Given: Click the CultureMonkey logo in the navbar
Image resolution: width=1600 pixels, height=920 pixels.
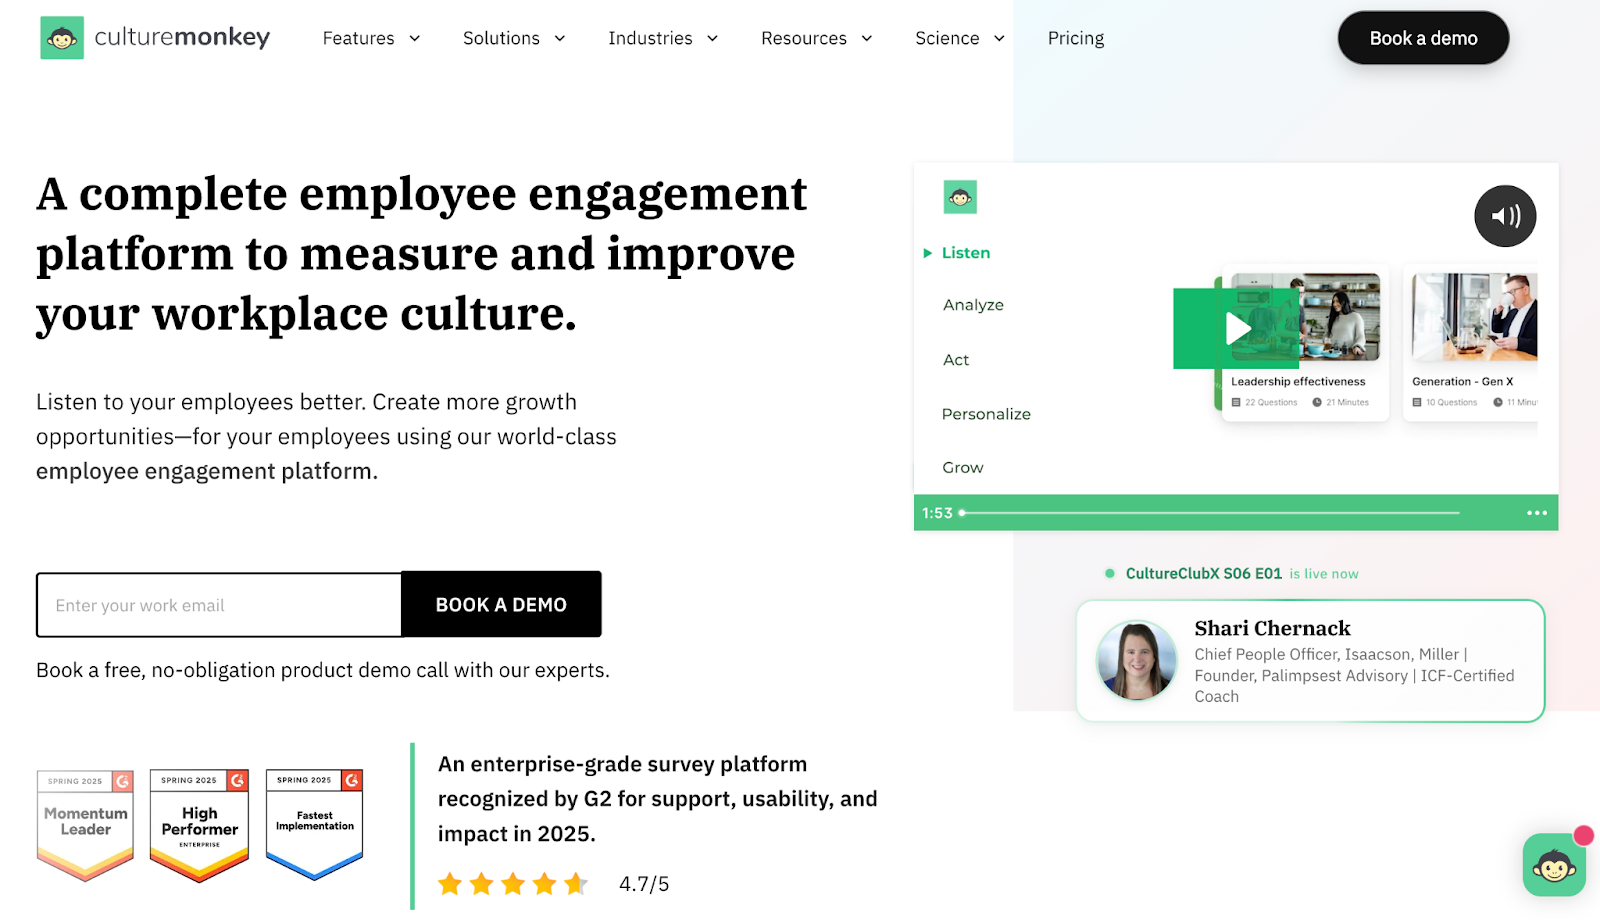Looking at the screenshot, I should click(x=155, y=37).
